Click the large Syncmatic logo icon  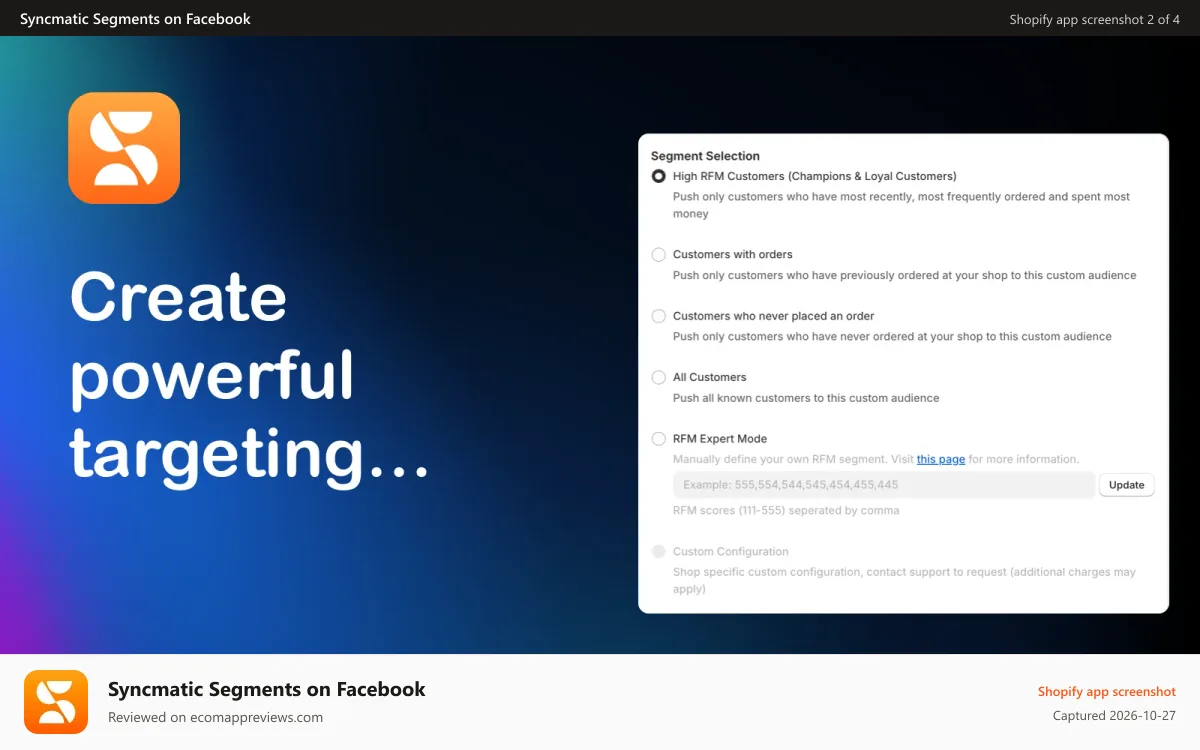coord(124,148)
